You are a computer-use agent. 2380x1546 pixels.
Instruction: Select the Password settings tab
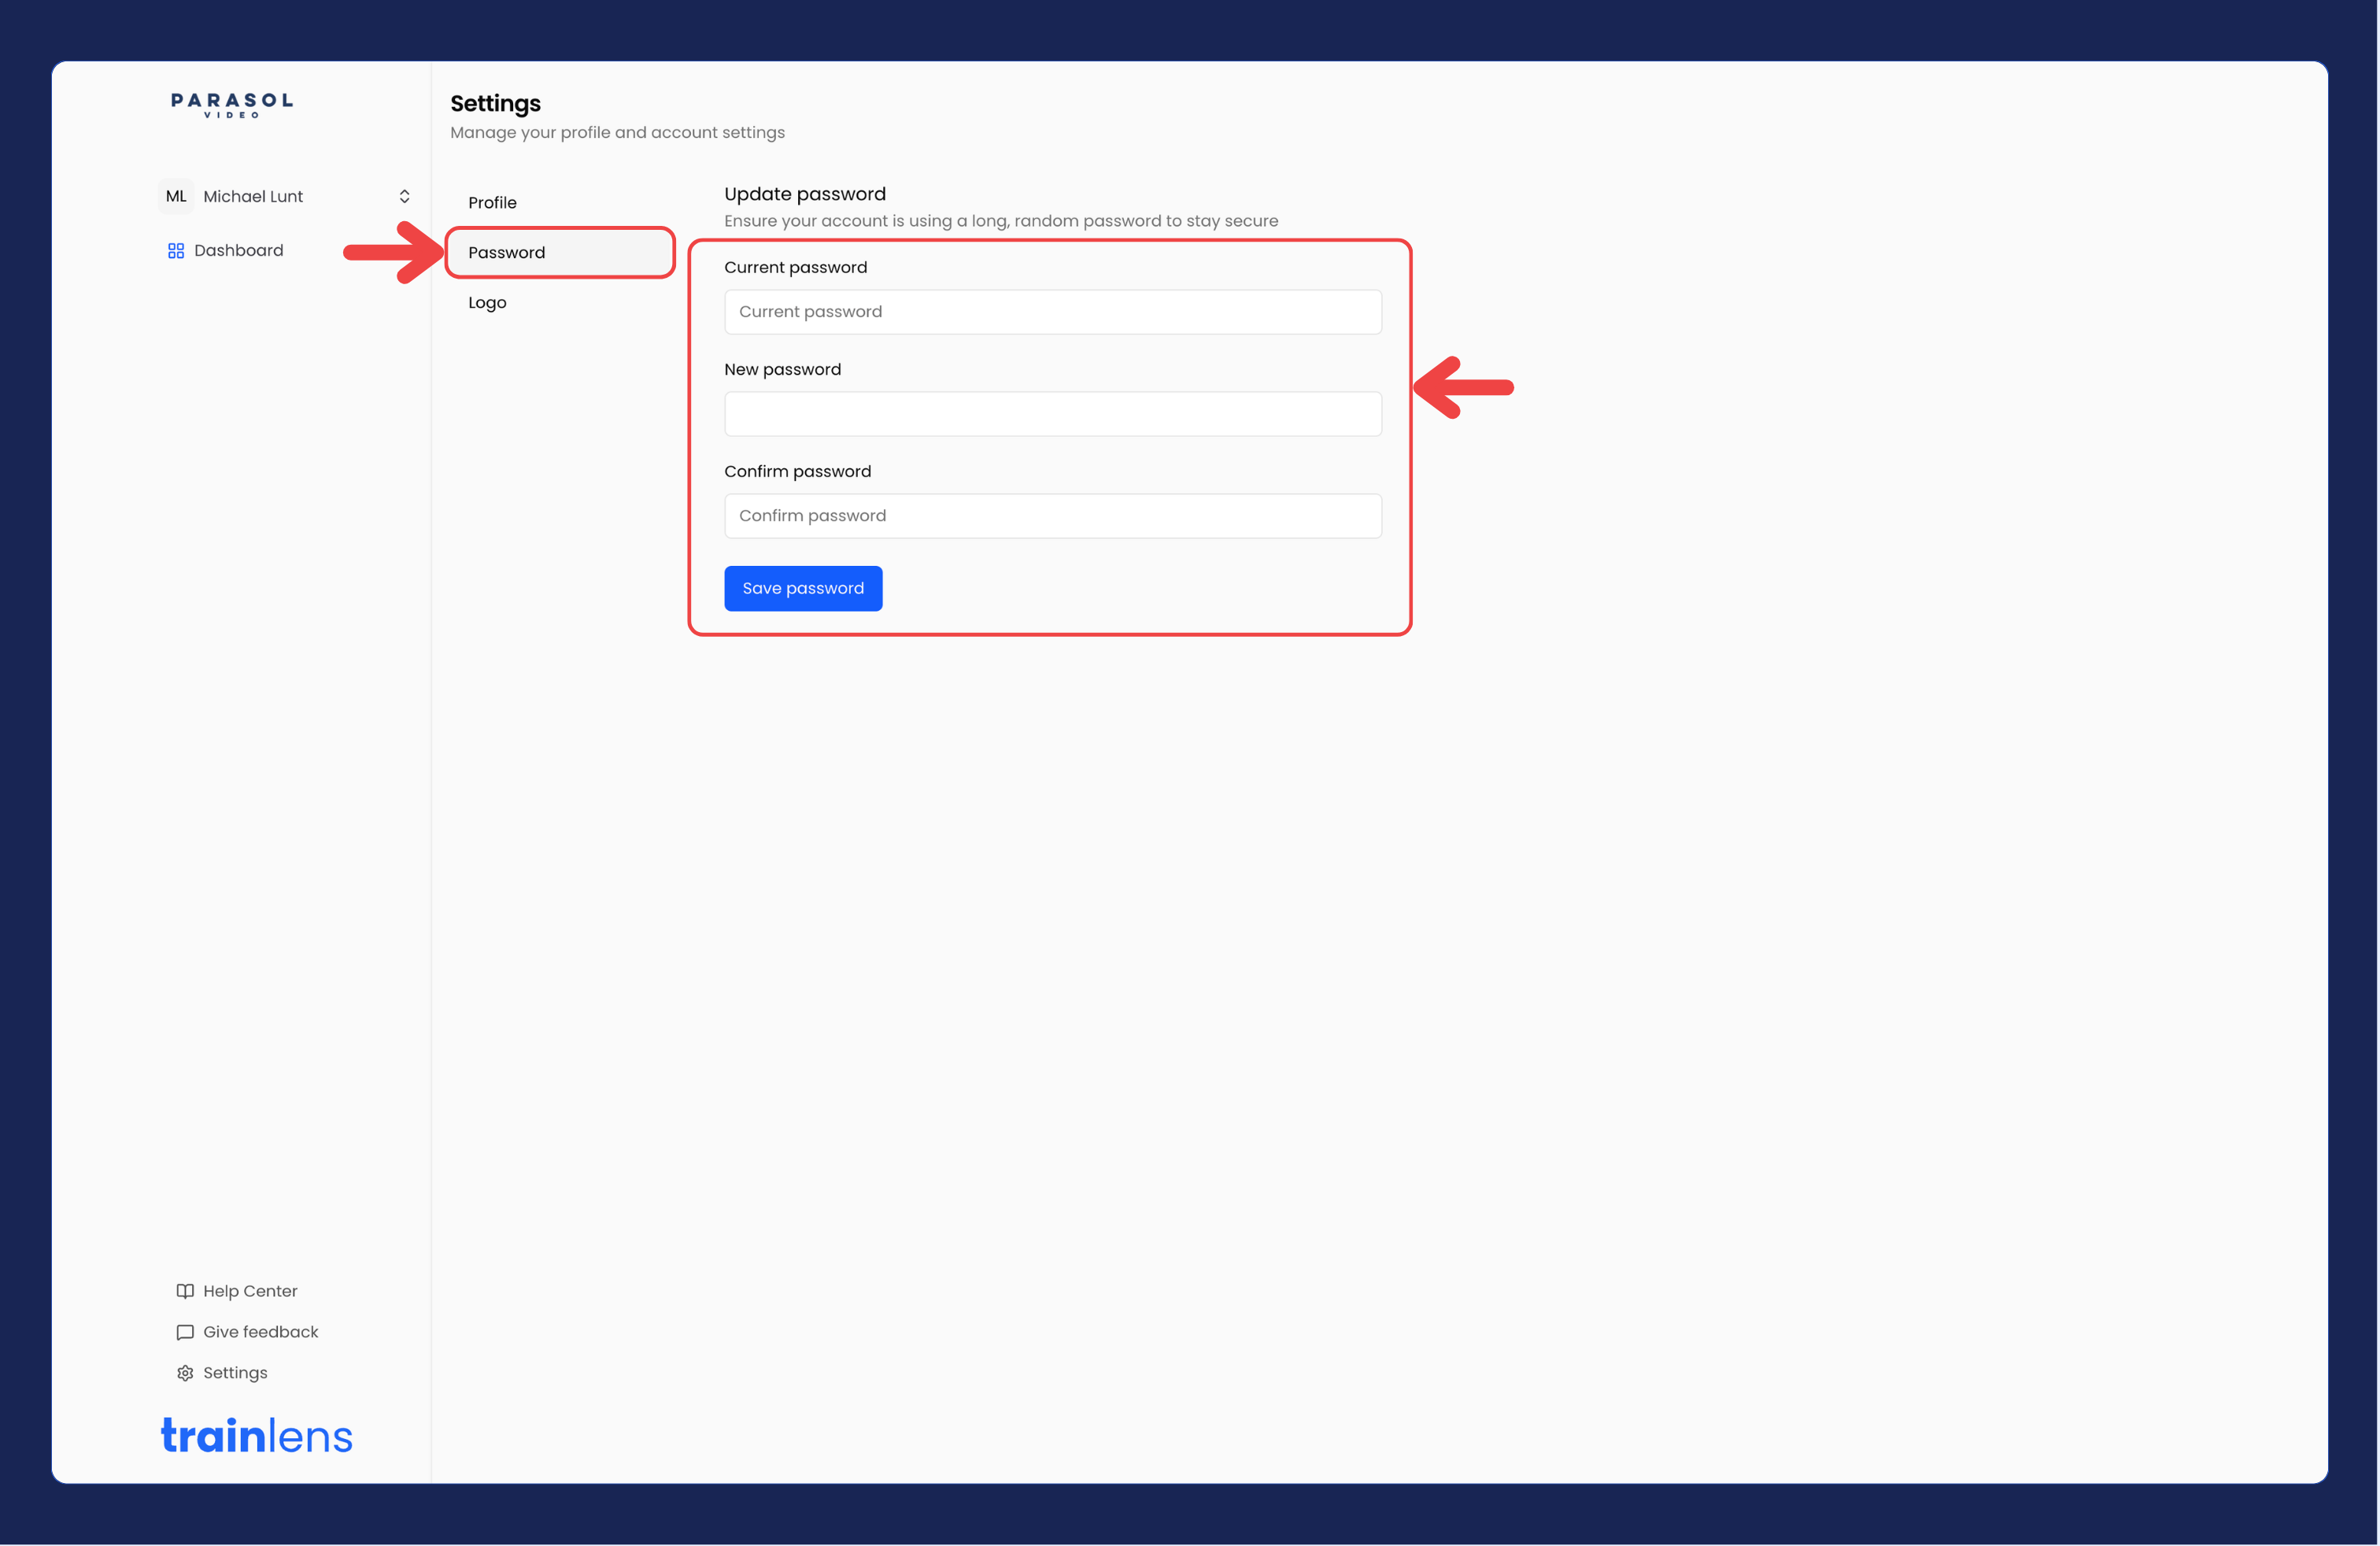pos(560,252)
